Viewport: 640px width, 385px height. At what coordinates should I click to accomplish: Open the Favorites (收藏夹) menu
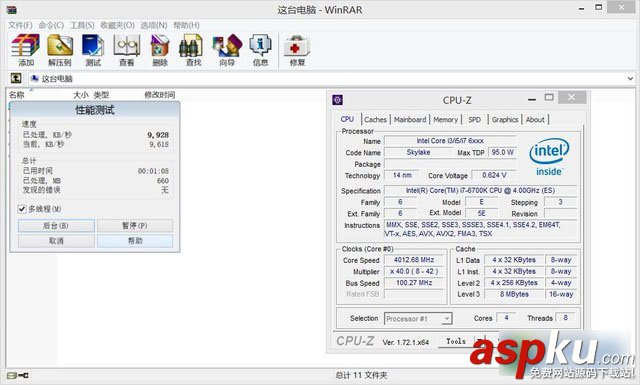[118, 25]
